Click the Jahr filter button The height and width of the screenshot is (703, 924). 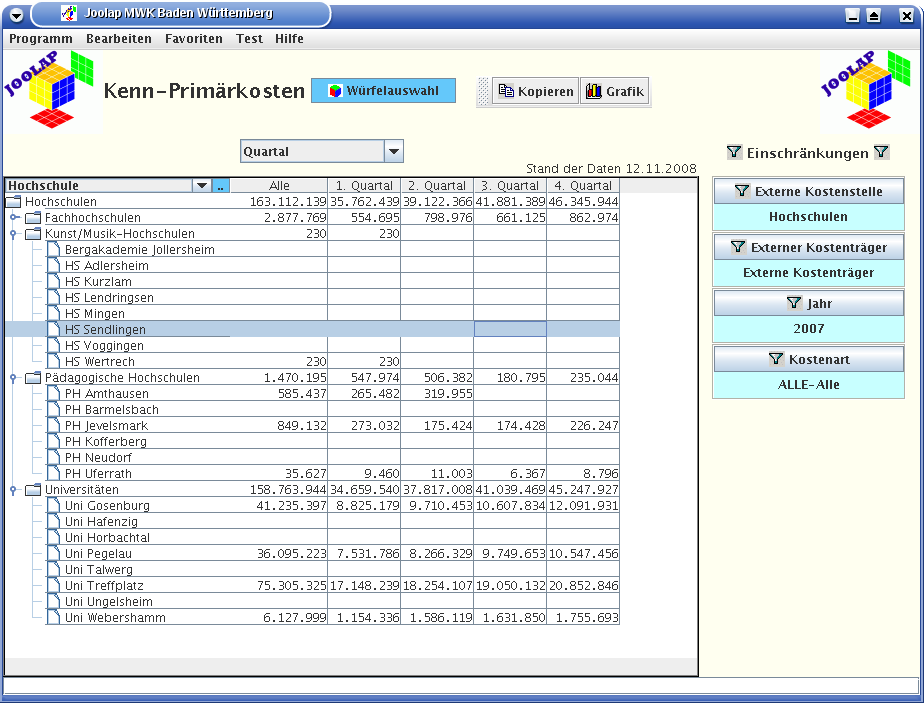[x=808, y=303]
